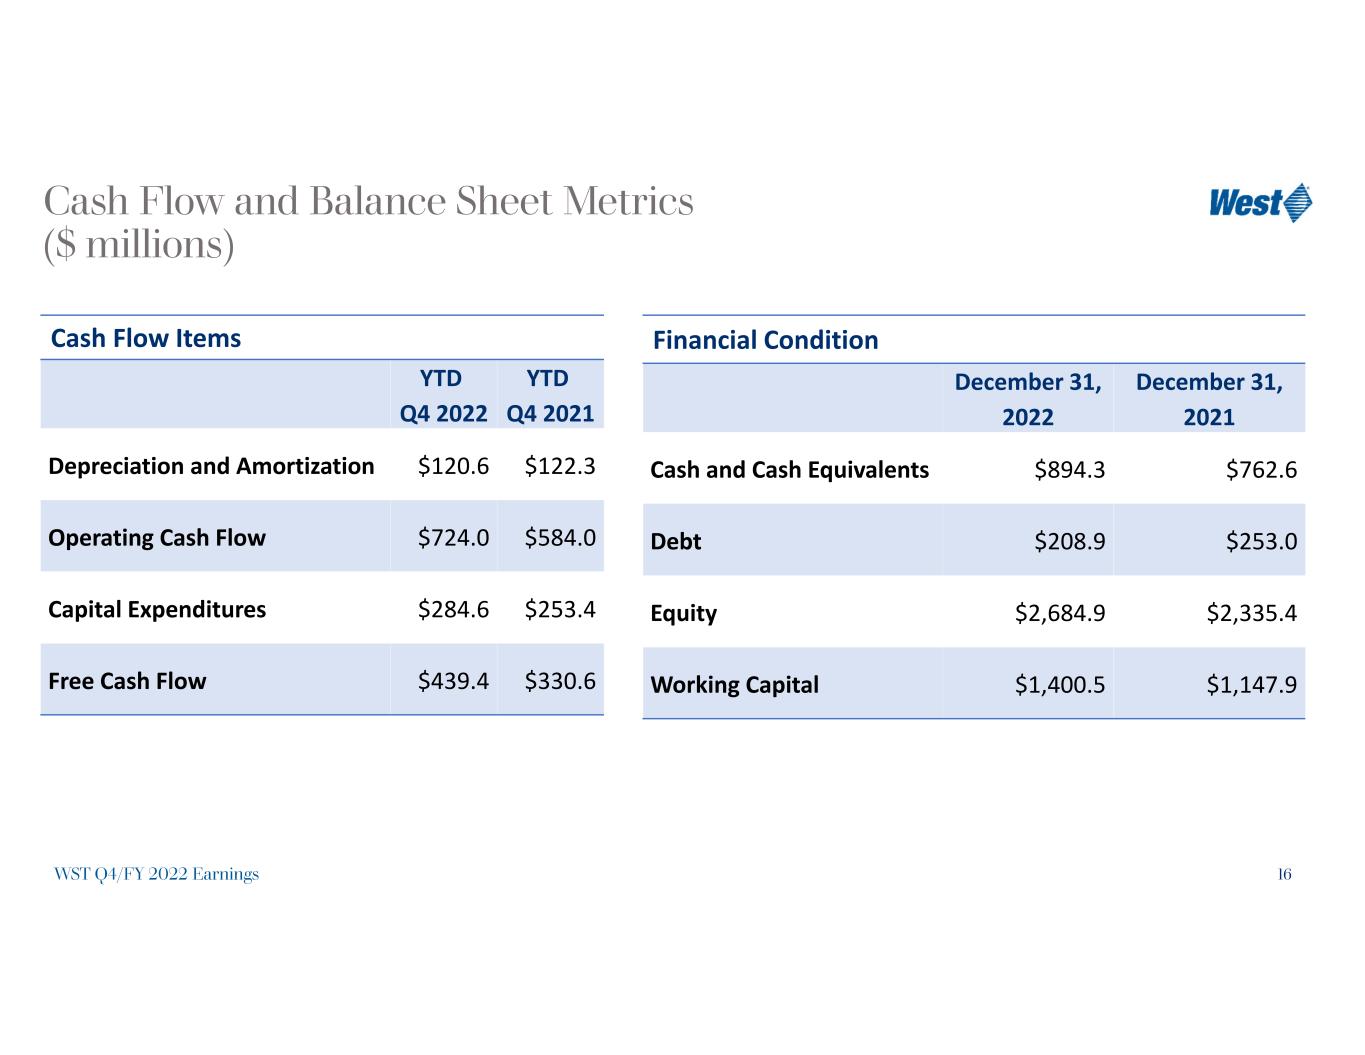Select the YTD Q4 2022 column header
This screenshot has width=1365, height=1055.
point(443,396)
